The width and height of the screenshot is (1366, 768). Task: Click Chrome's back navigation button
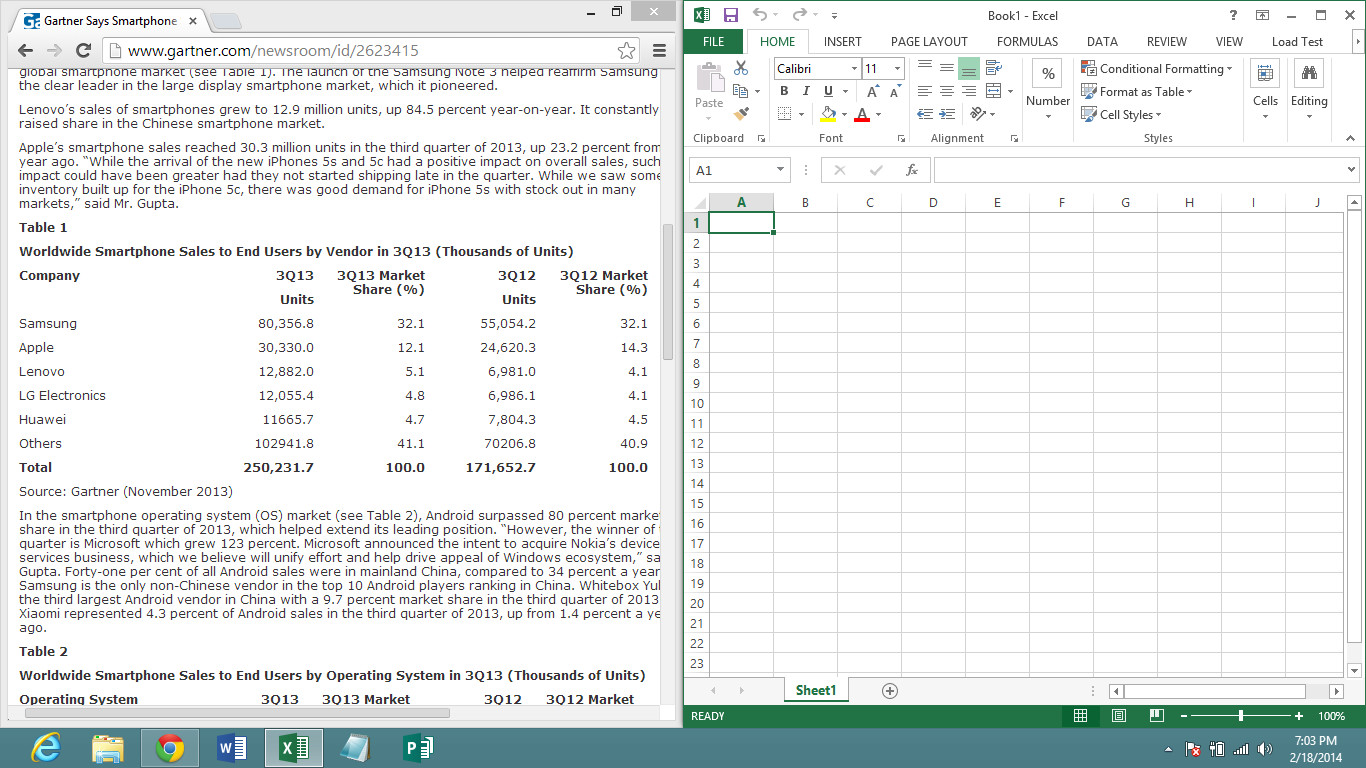26,50
